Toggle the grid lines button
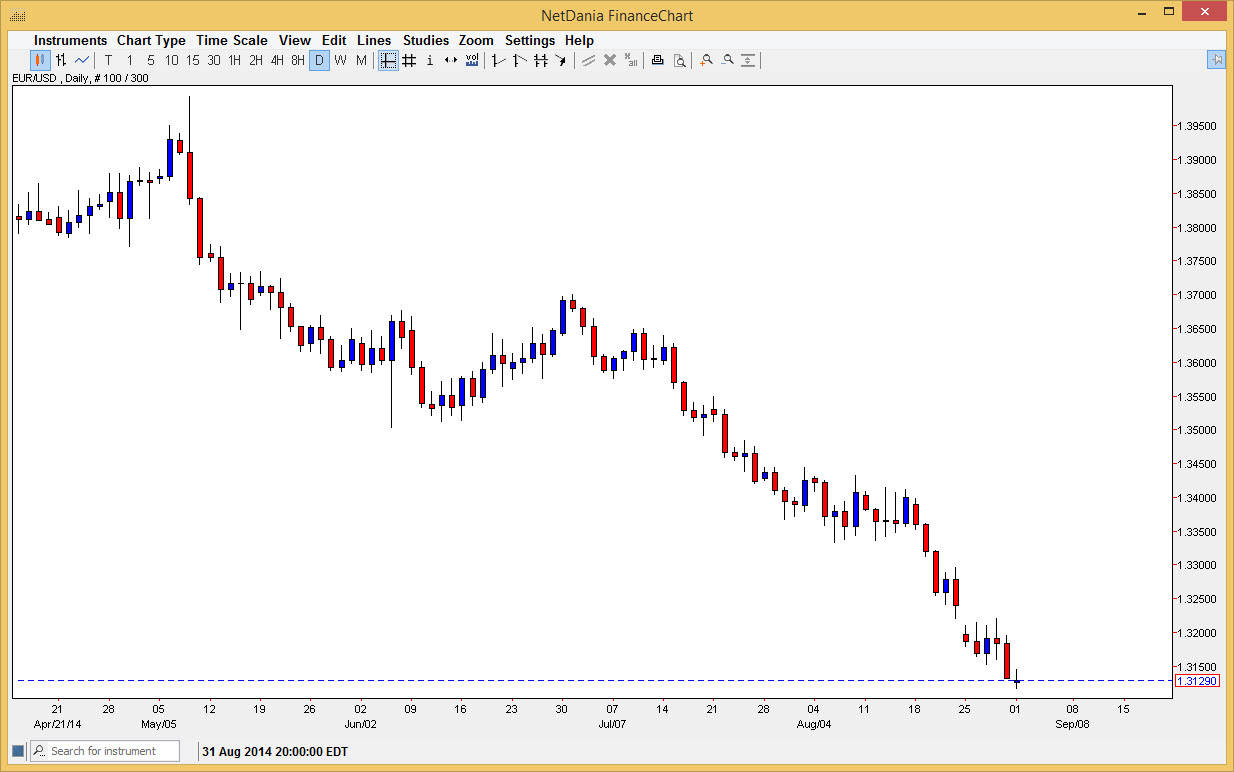Viewport: 1234px width, 772px height. [x=409, y=60]
